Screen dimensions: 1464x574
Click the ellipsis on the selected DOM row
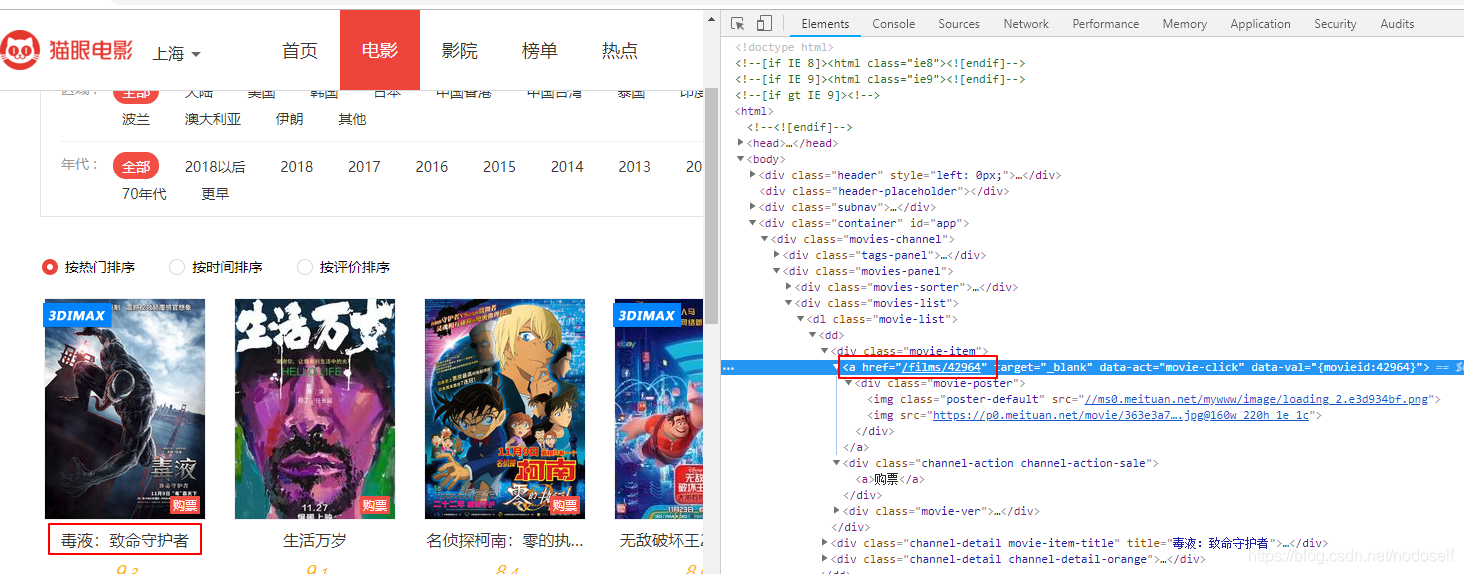tap(729, 368)
